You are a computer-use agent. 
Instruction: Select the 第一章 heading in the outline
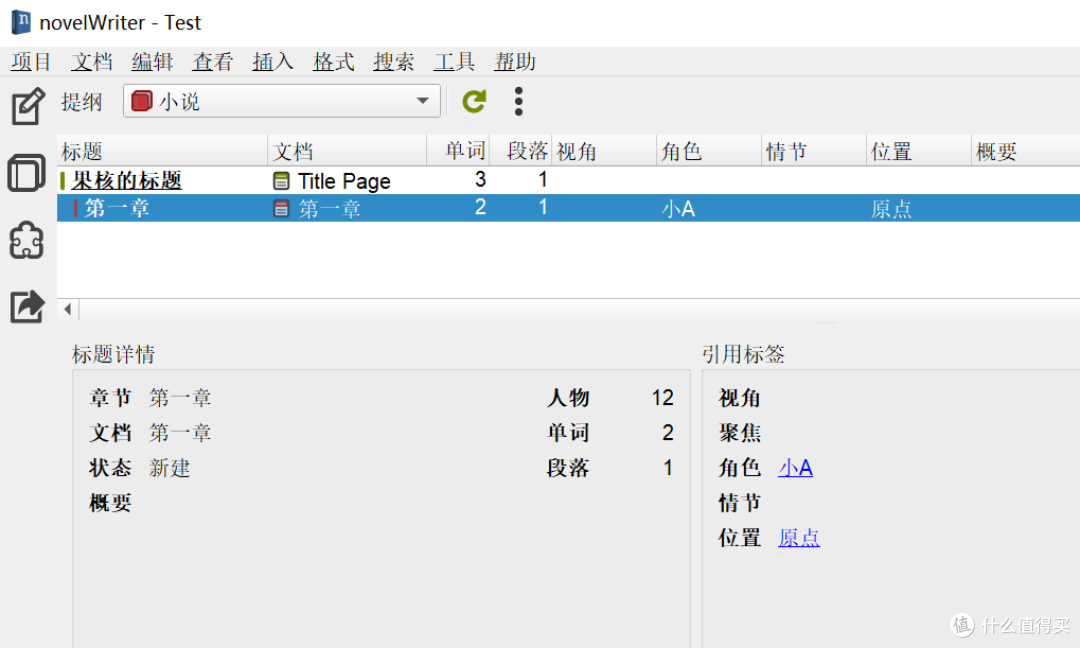coord(117,208)
